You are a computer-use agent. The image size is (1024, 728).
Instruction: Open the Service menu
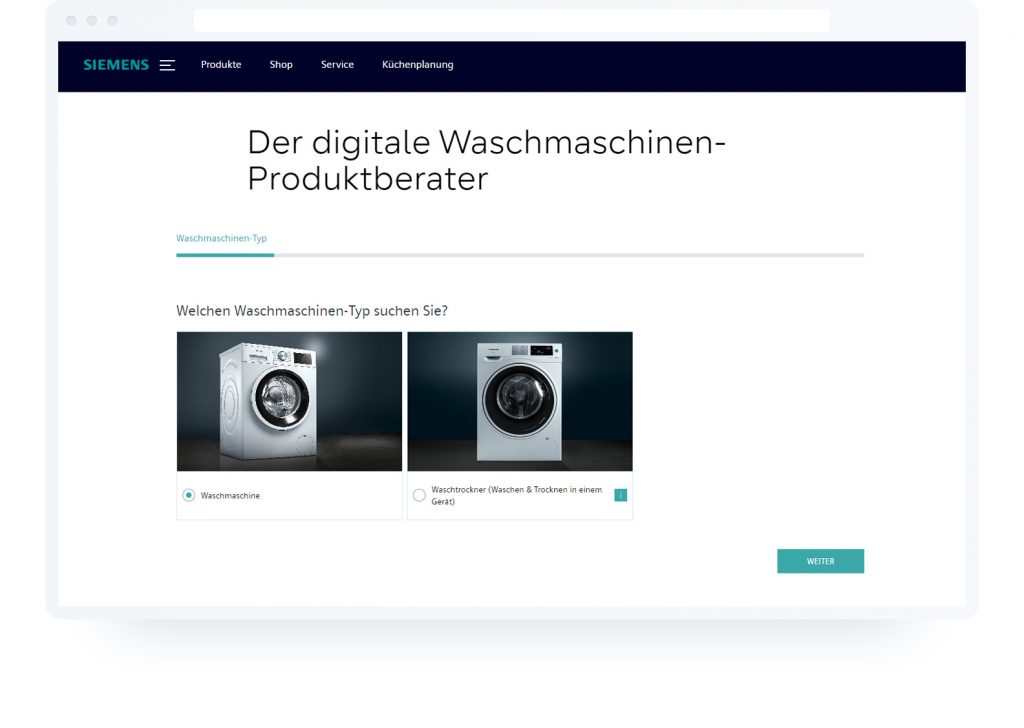point(337,65)
